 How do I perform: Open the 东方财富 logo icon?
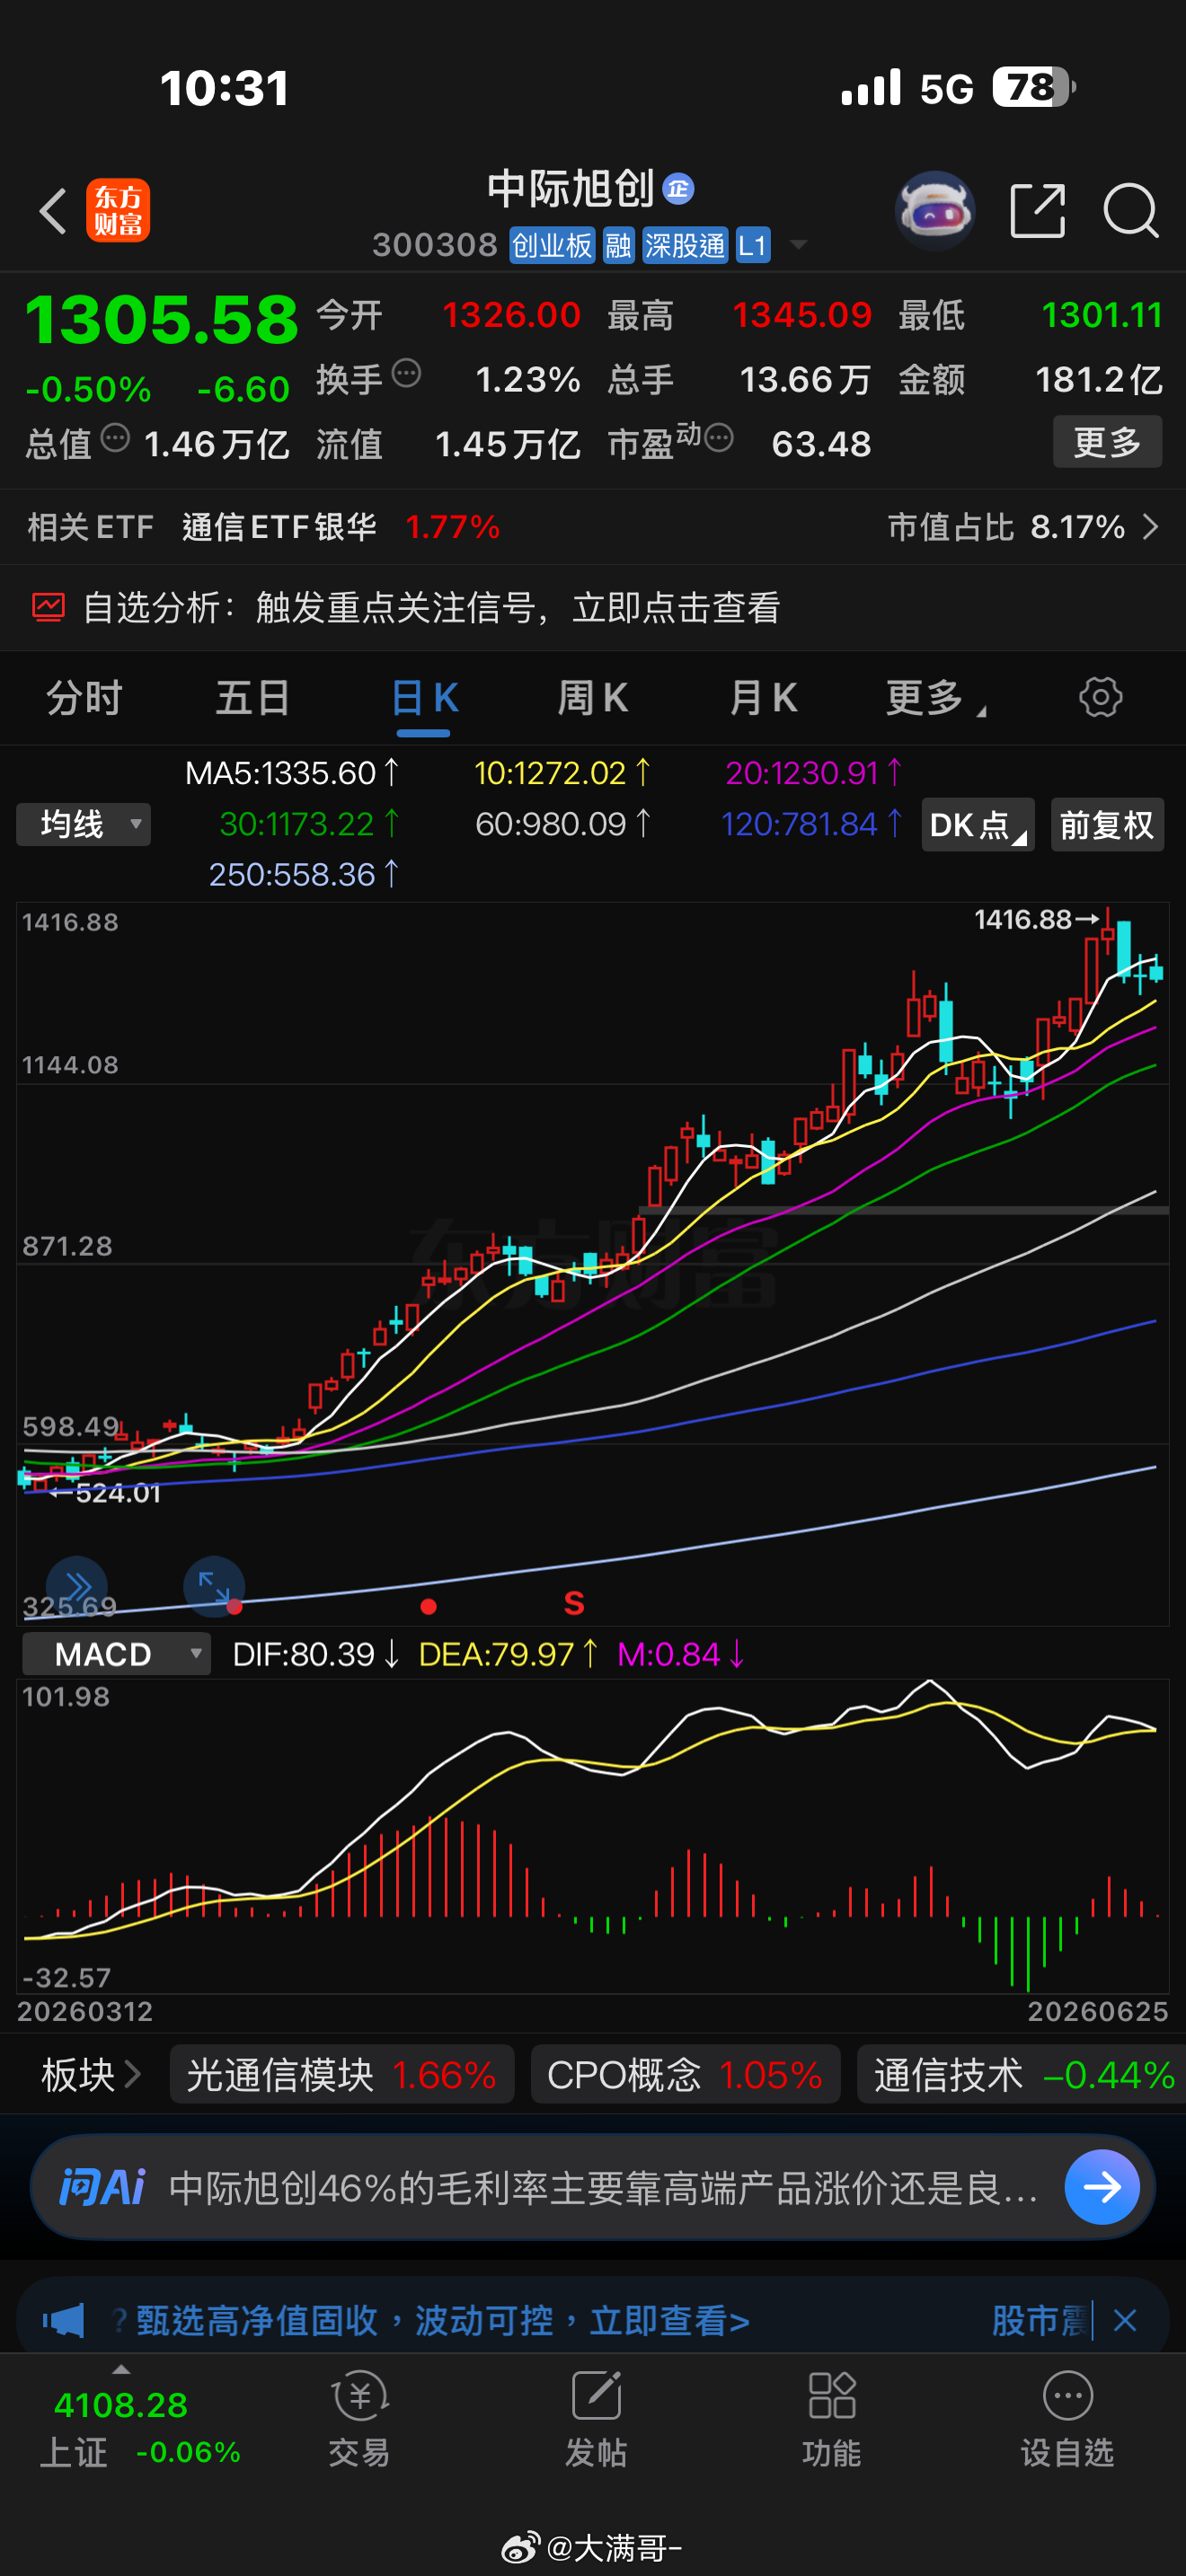coord(118,211)
